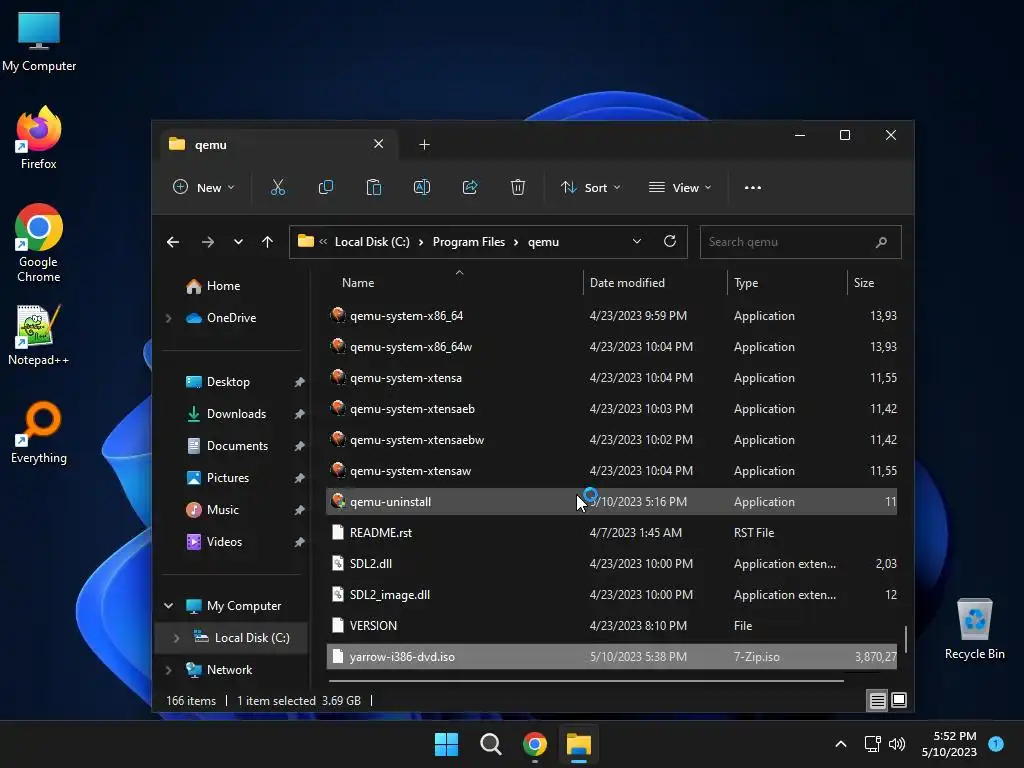Expand address bar history dropdown
Image resolution: width=1024 pixels, height=768 pixels.
(637, 242)
